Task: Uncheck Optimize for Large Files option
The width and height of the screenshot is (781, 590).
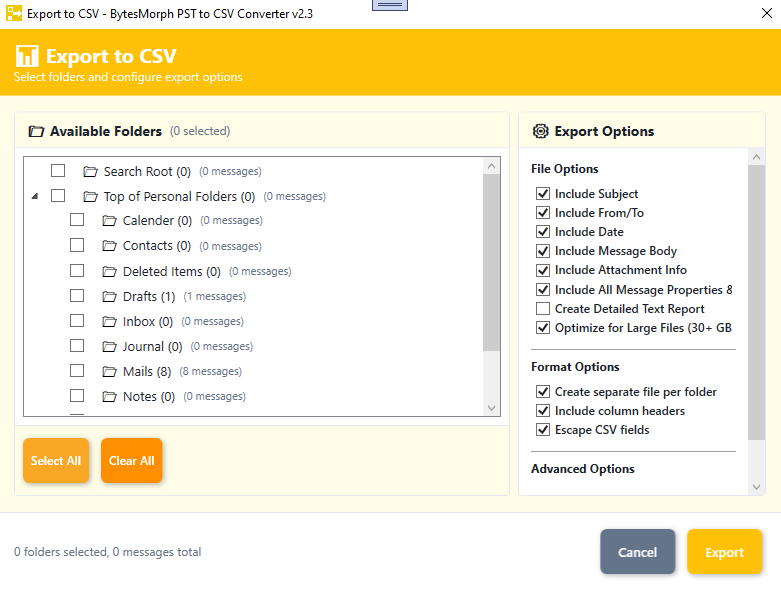Action: coord(543,328)
